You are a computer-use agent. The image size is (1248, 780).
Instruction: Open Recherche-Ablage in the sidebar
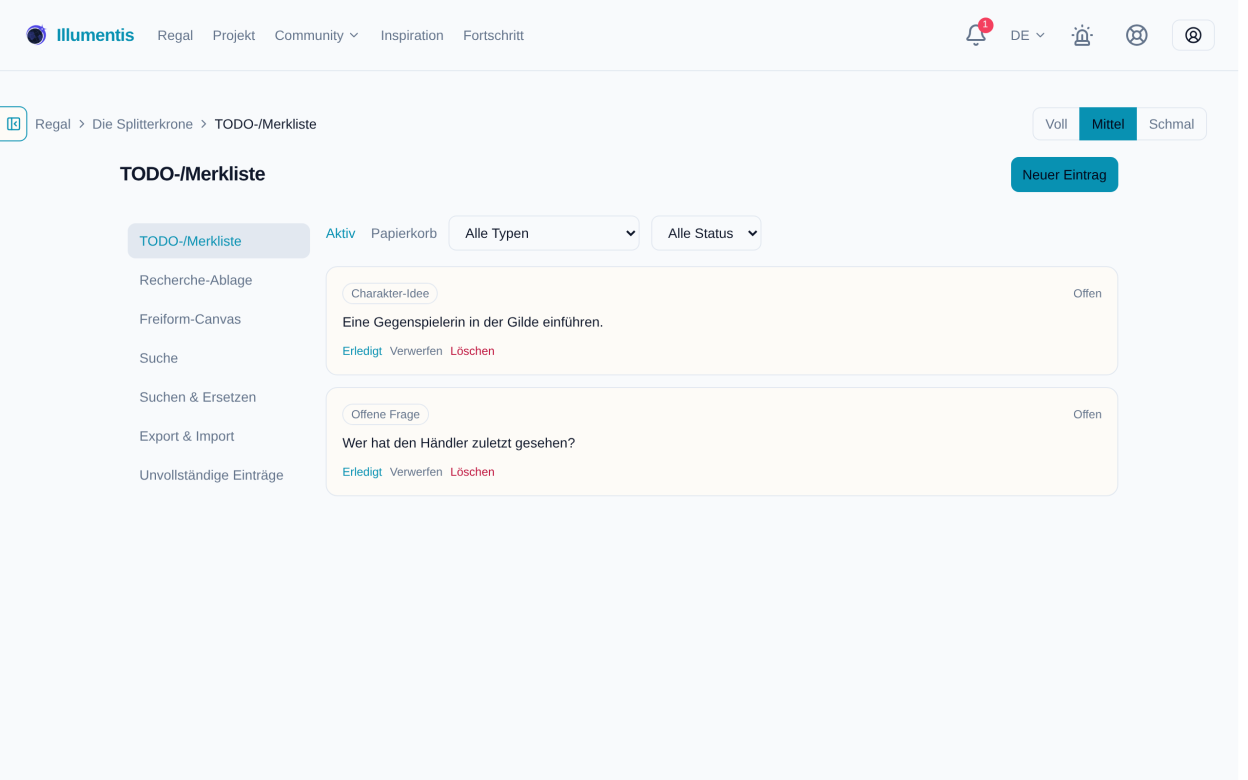219,280
